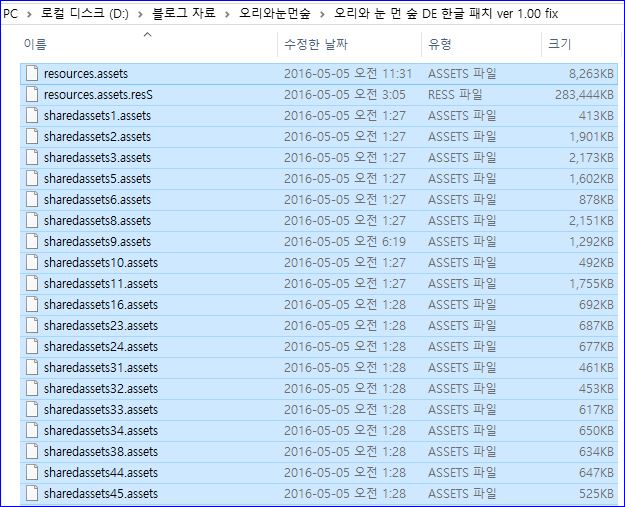The image size is (625, 507).
Task: Select the resources.assets file name
Action: 86,74
